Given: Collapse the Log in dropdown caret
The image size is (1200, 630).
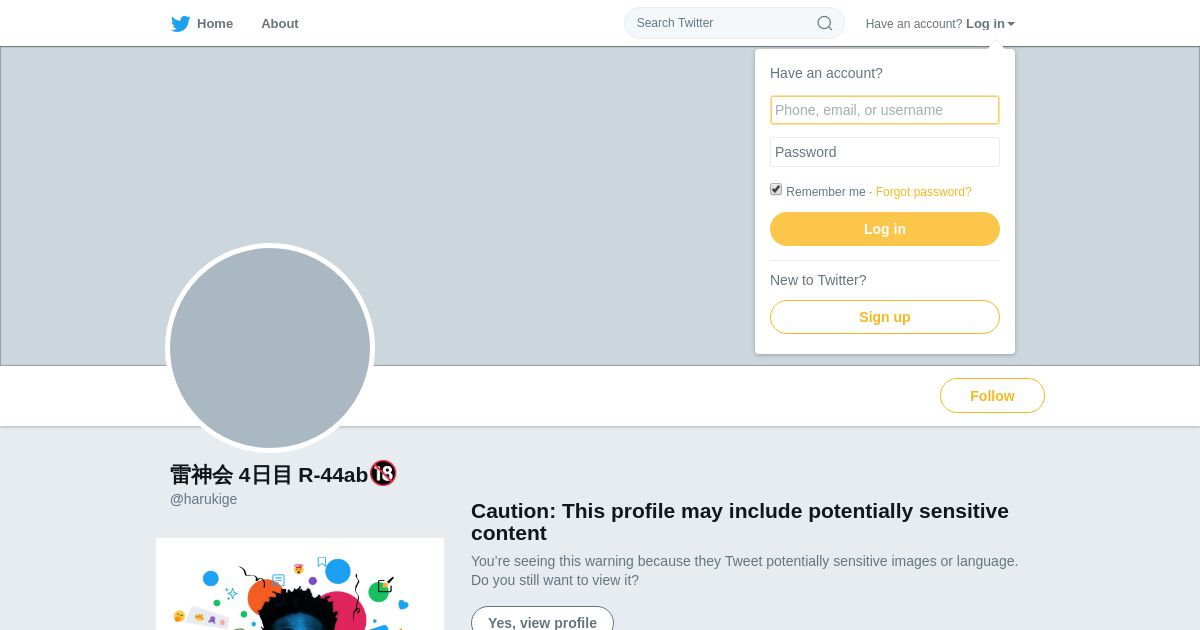Looking at the screenshot, I should pos(1011,24).
